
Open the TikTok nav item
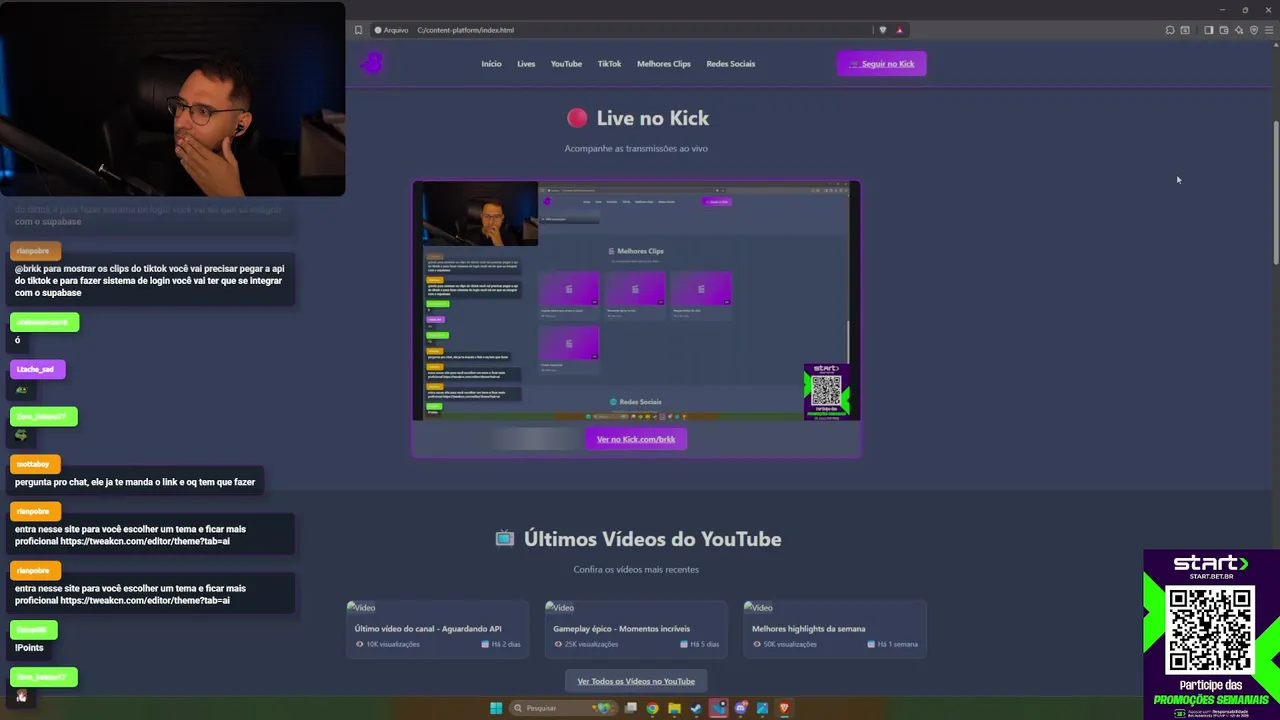(x=609, y=64)
